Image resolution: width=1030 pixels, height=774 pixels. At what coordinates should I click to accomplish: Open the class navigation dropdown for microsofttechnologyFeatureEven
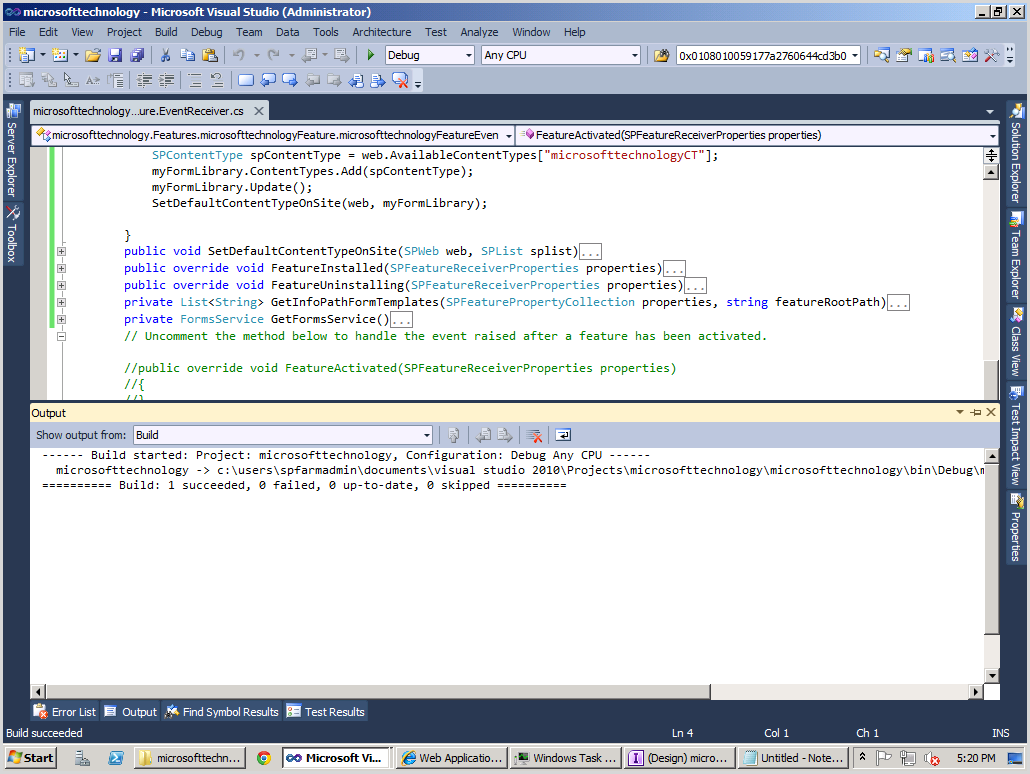(x=508, y=135)
